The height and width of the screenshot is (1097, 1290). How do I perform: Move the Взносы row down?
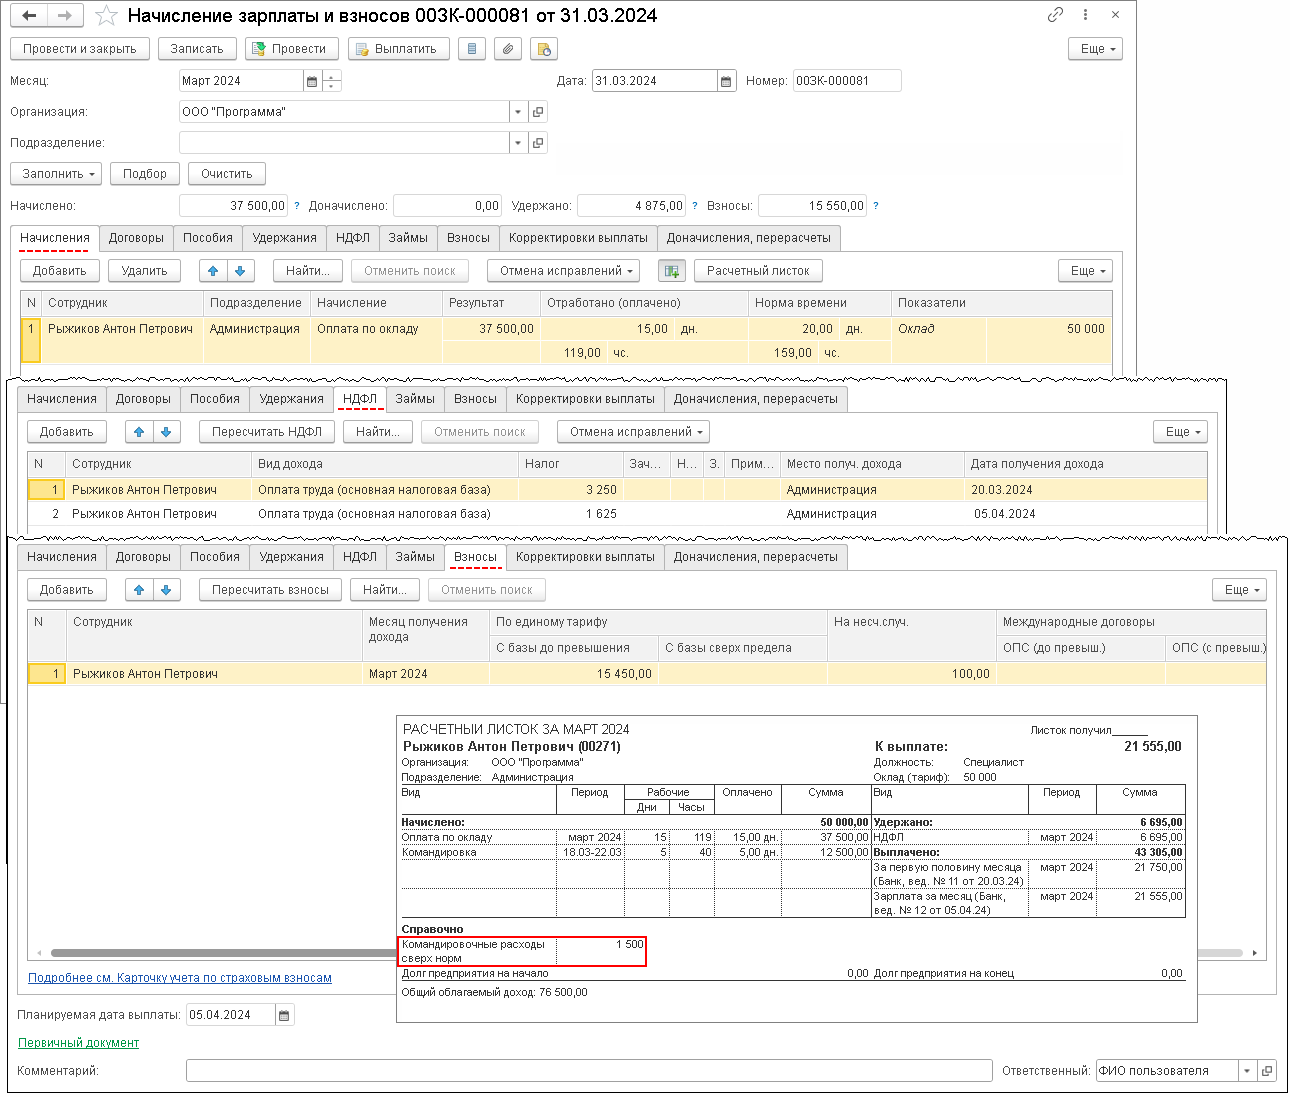tap(166, 590)
